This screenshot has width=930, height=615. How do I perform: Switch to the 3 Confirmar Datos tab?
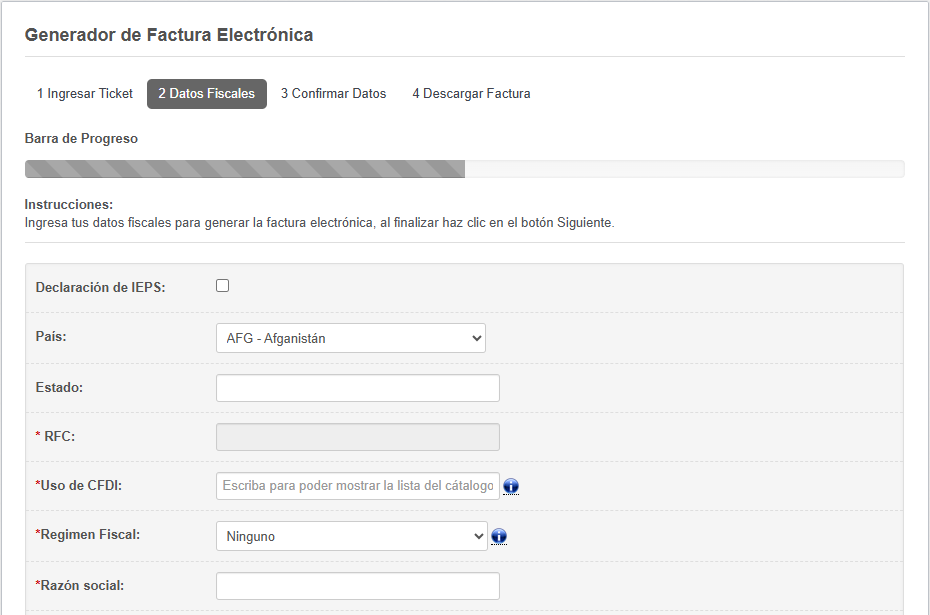[333, 94]
